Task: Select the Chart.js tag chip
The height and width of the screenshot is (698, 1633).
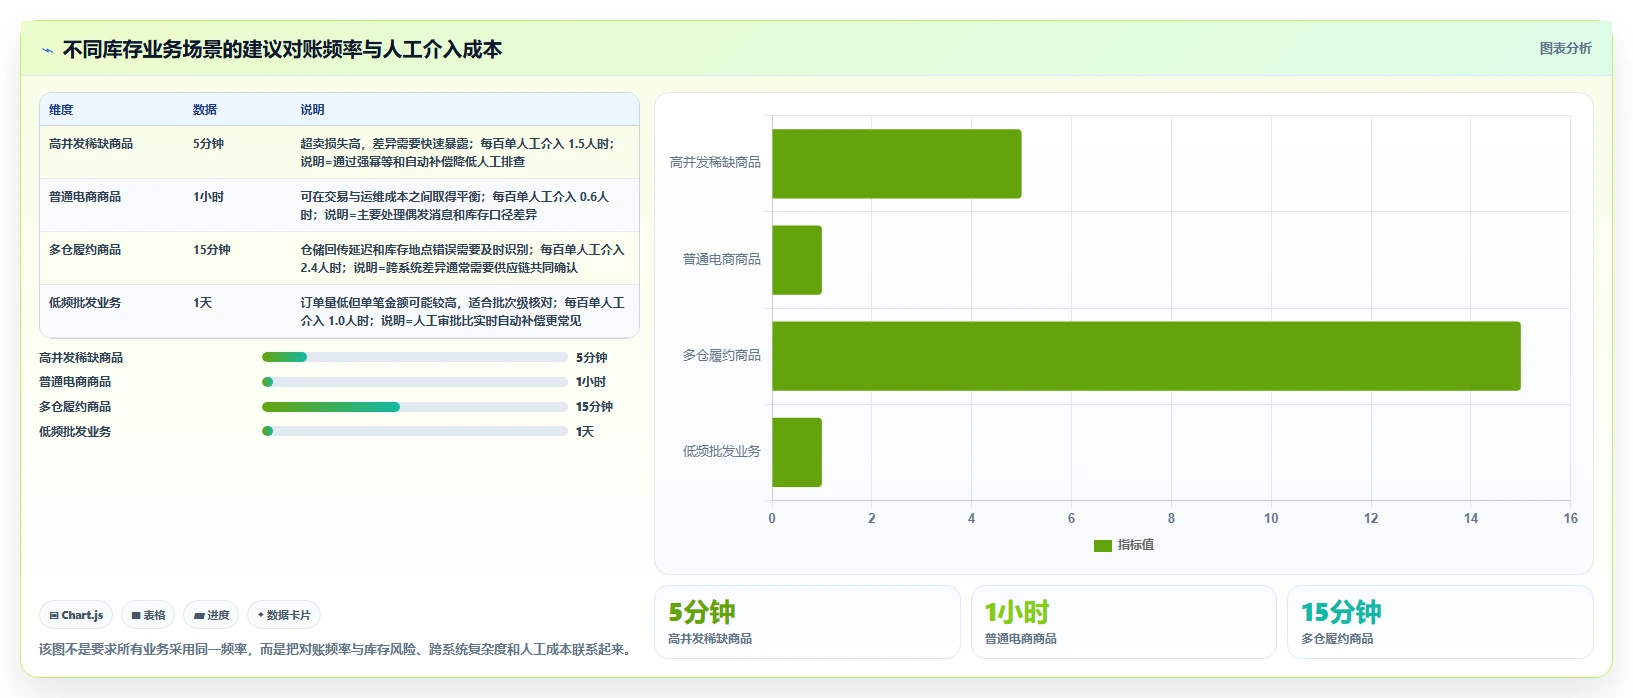Action: click(x=76, y=615)
